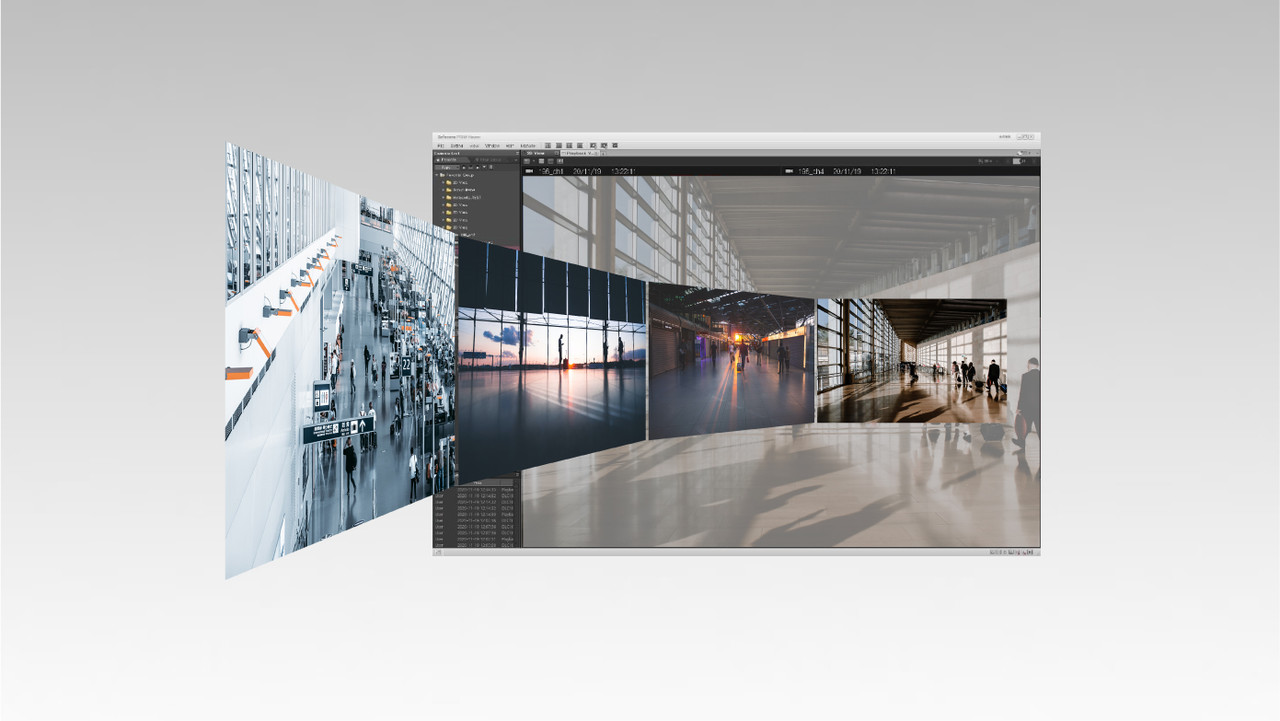Open the Window menu
The width and height of the screenshot is (1280, 721).
coord(492,145)
